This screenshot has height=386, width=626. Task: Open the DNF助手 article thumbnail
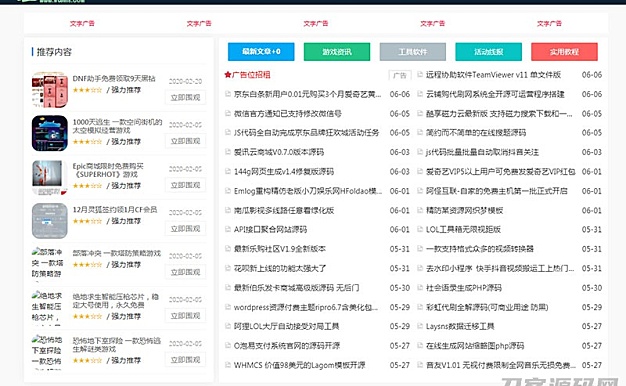coord(50,90)
